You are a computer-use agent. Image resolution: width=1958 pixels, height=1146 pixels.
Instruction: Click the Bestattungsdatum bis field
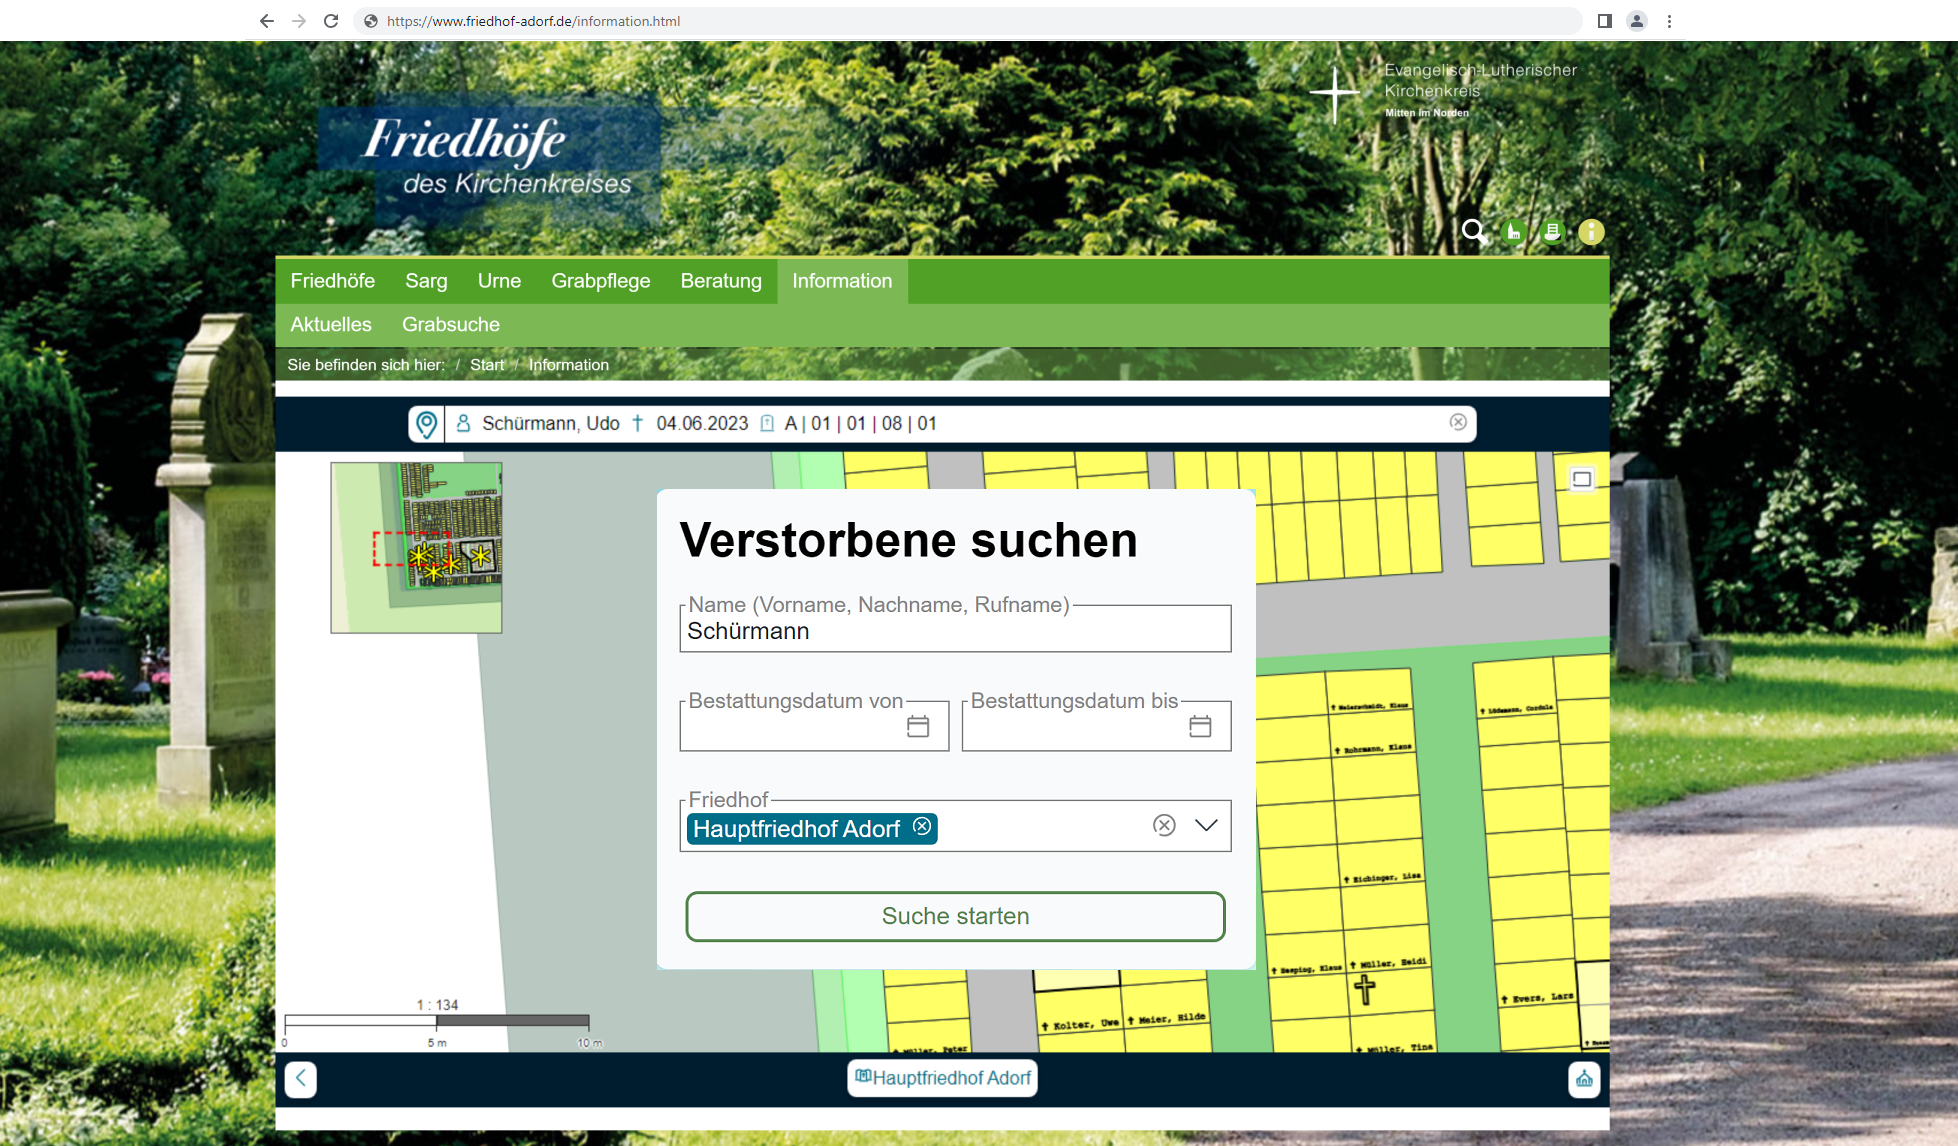pos(1096,726)
